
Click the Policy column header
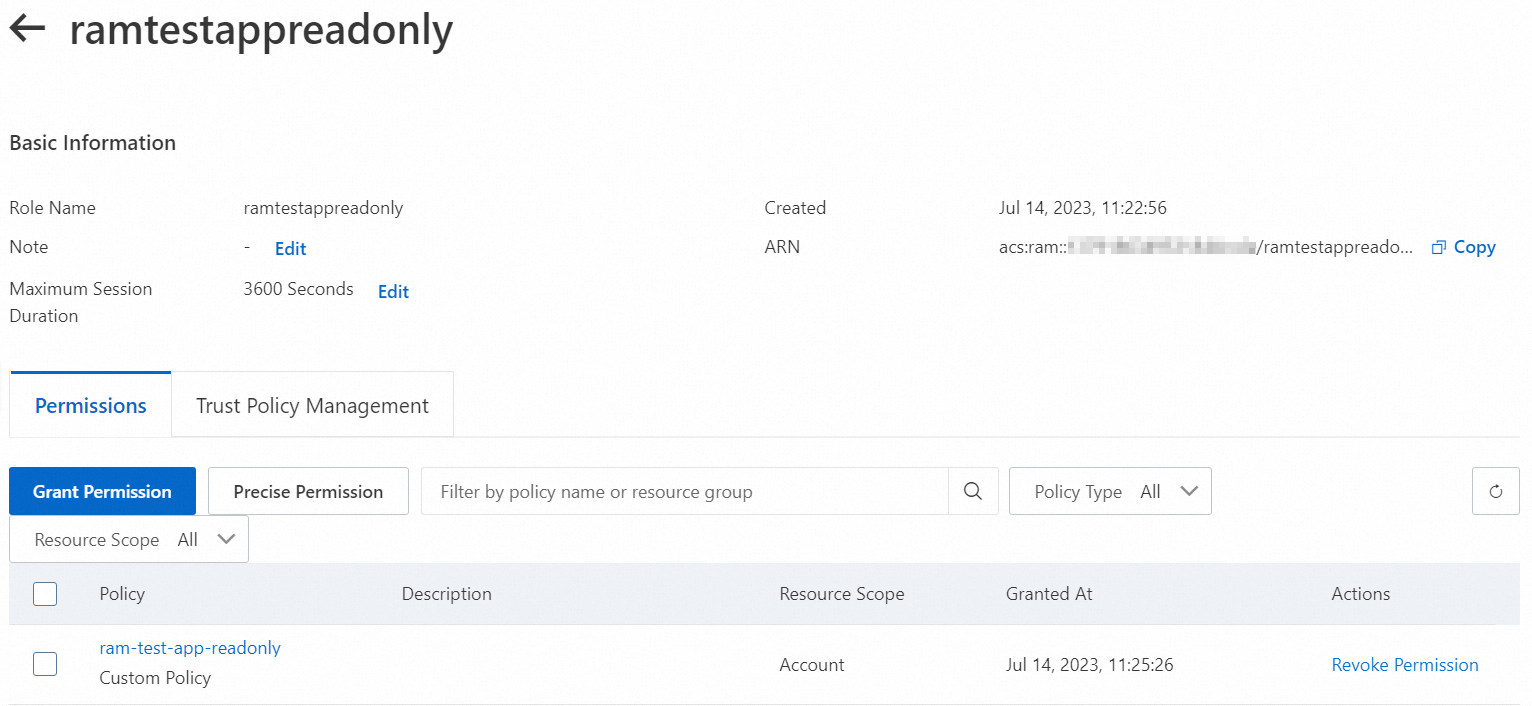(x=122, y=594)
